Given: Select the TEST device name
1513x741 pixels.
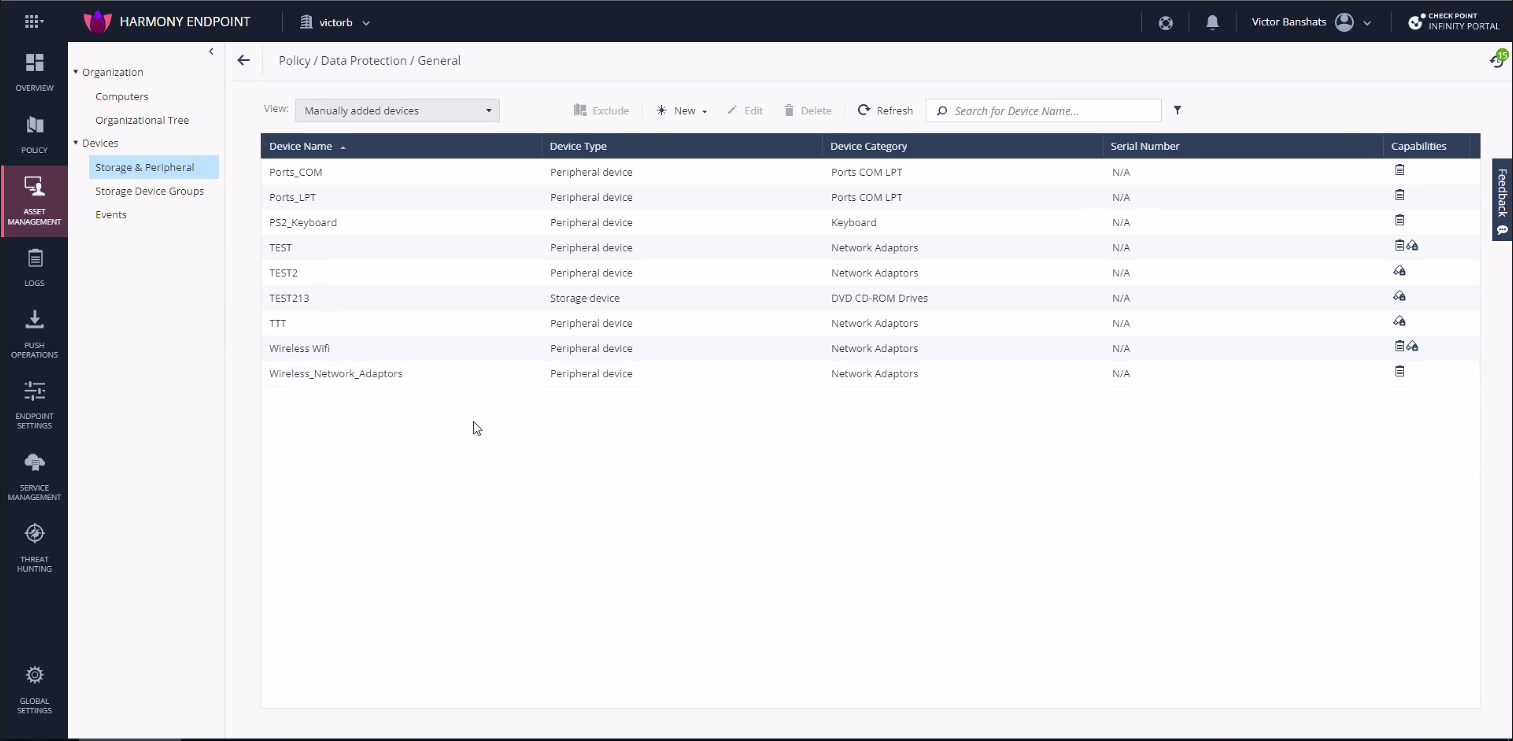Looking at the screenshot, I should (x=281, y=248).
